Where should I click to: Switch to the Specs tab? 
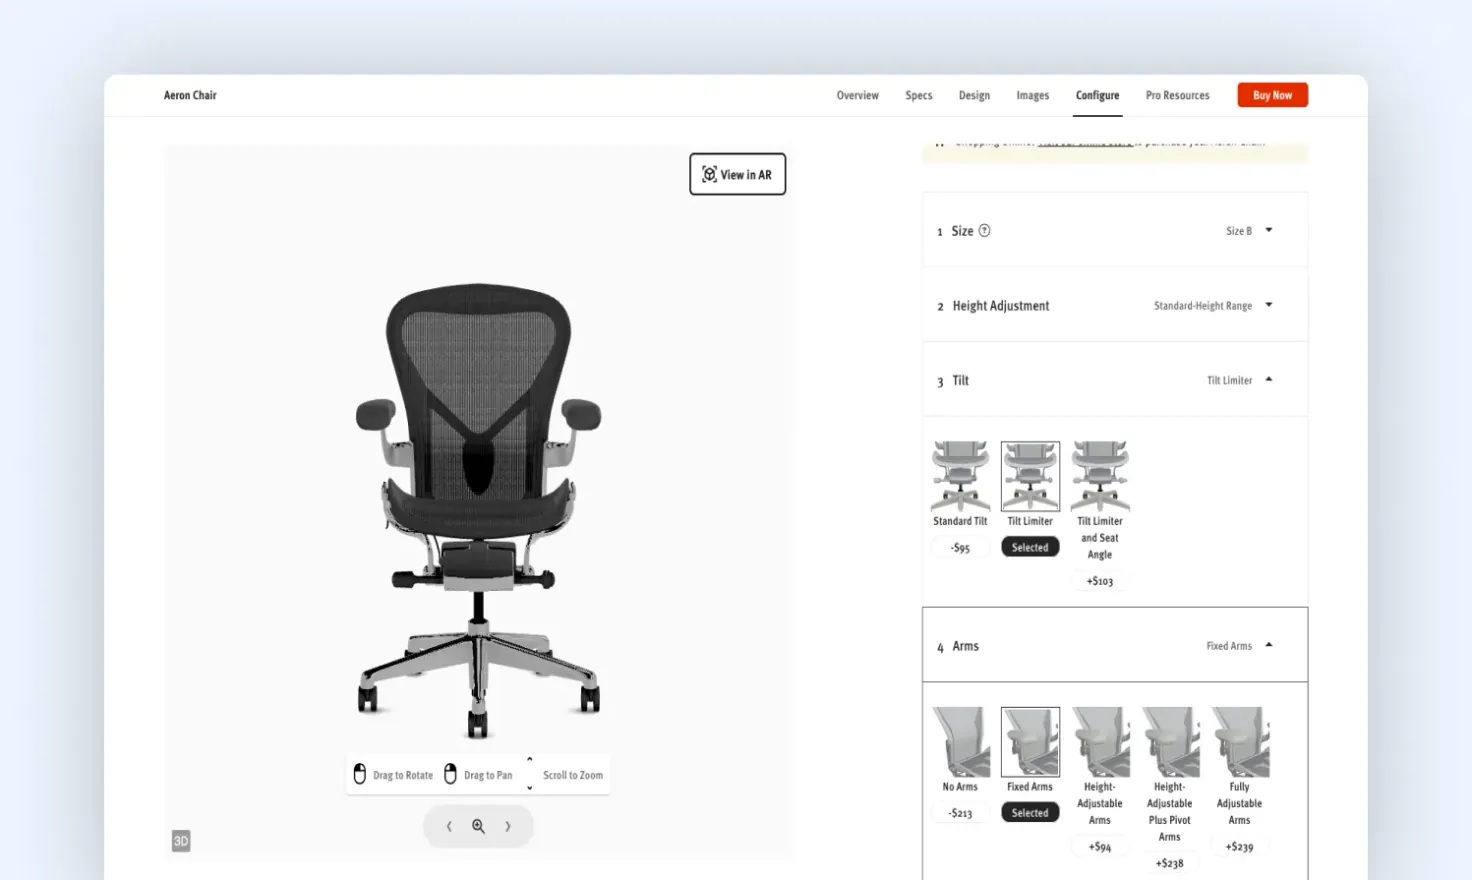tap(918, 95)
